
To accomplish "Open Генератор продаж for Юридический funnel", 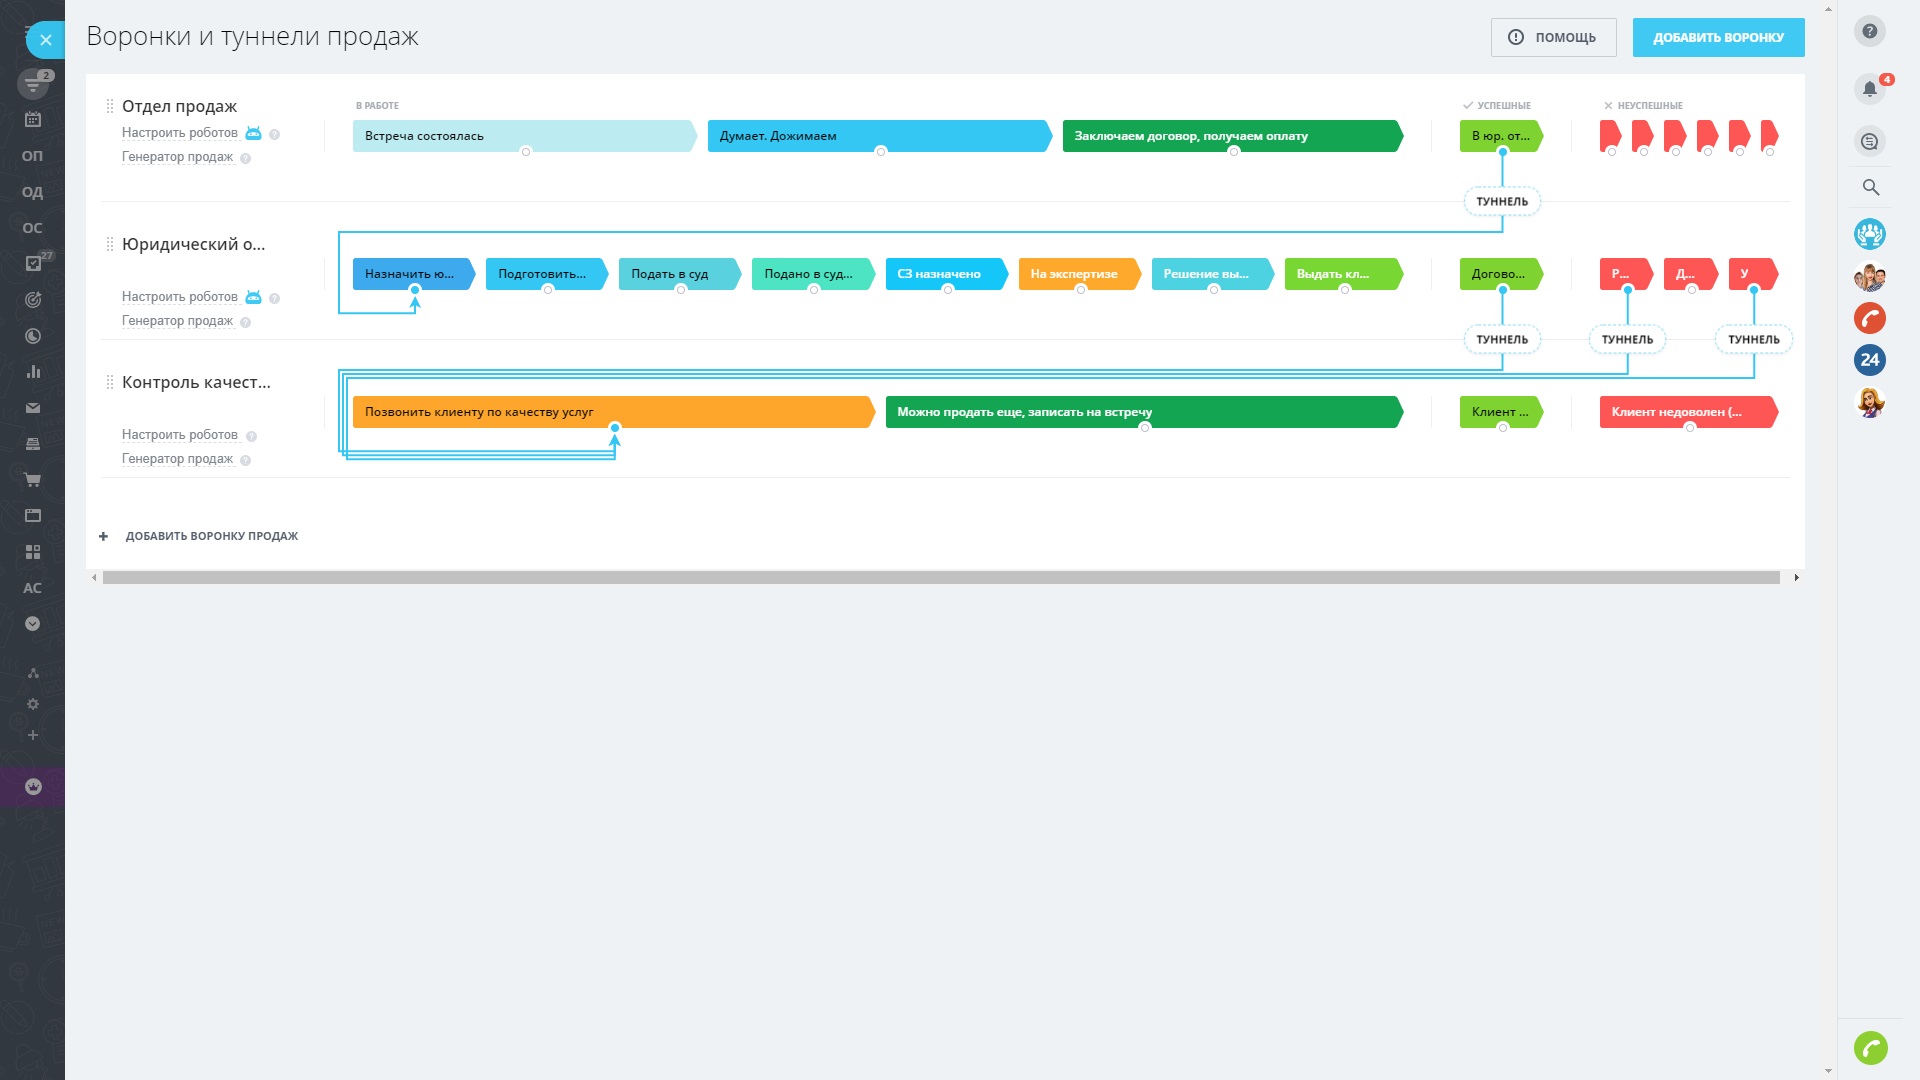I will pyautogui.click(x=177, y=321).
